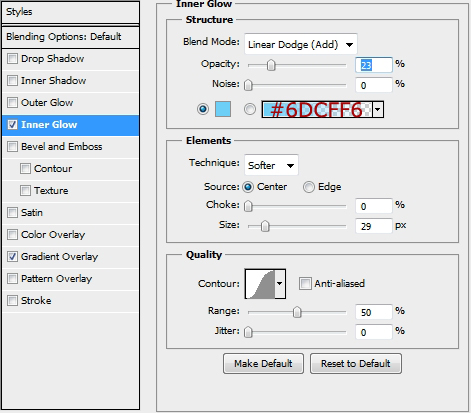
Task: Click the gradient preview bar
Action: (317, 109)
